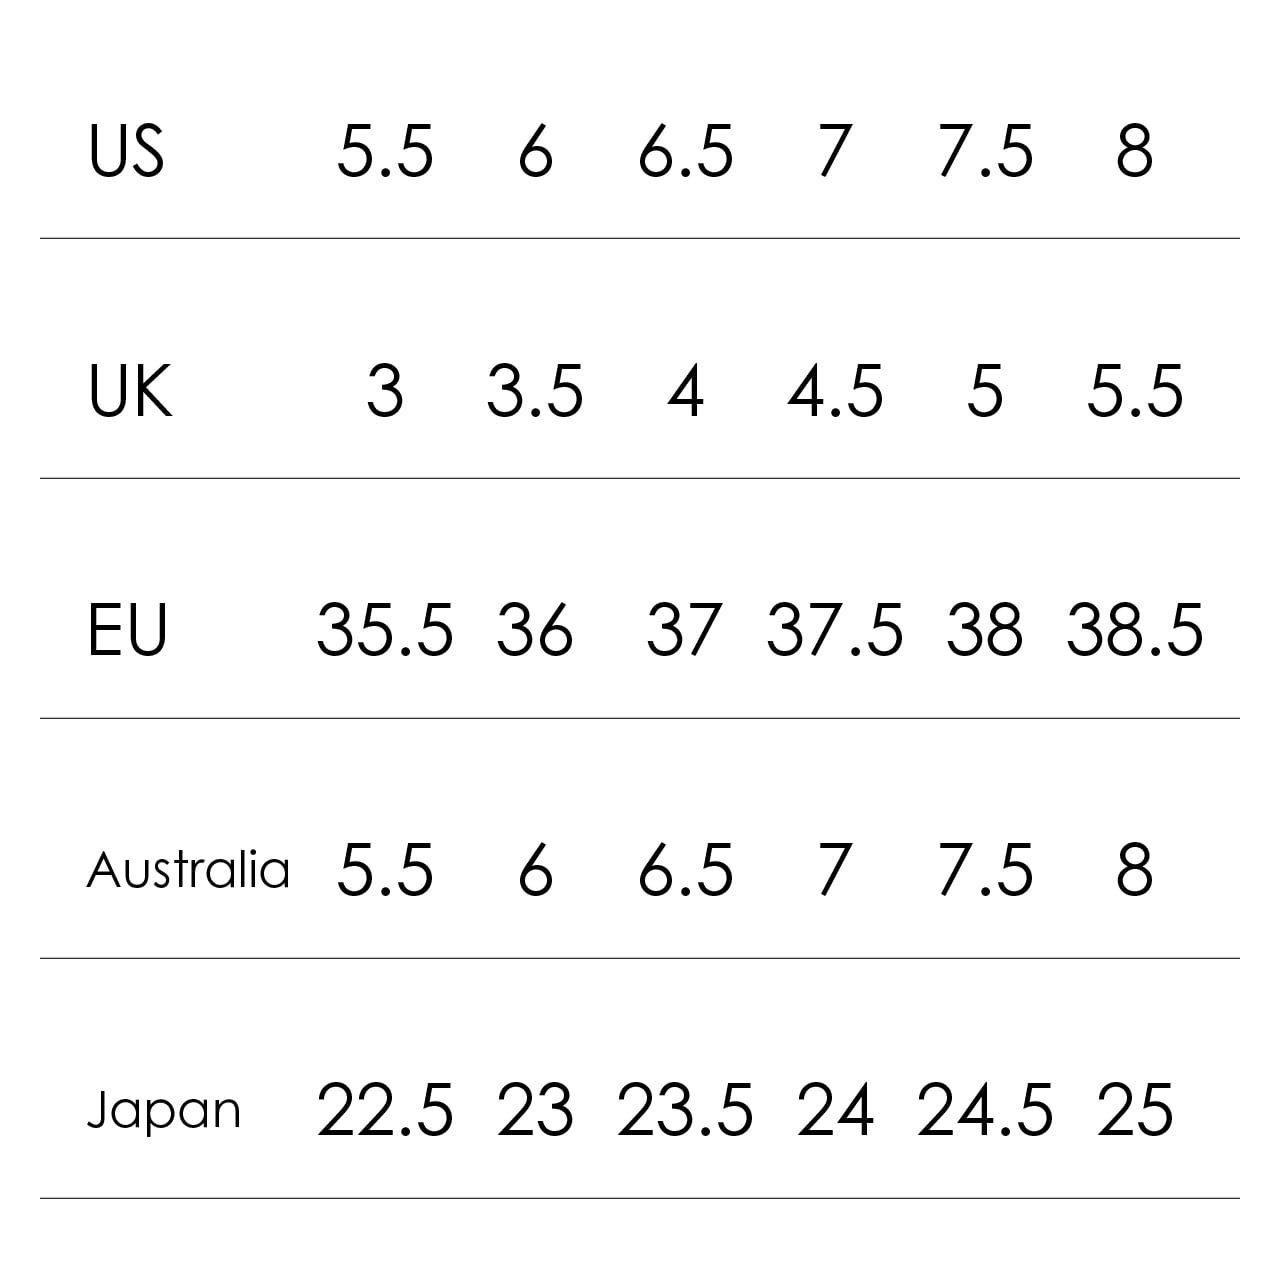
Task: Choose UK size 3.5
Action: 535,391
